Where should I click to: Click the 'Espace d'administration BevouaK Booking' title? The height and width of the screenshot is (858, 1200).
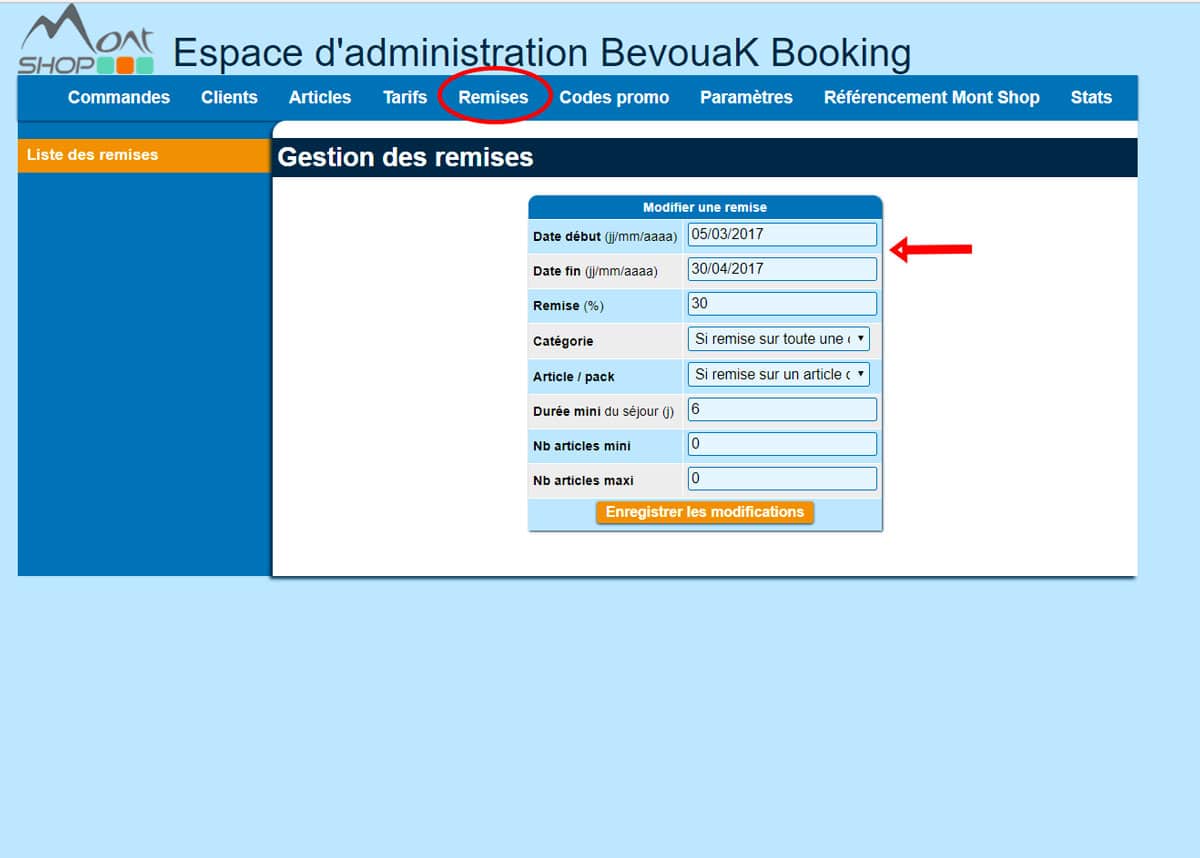[x=542, y=53]
